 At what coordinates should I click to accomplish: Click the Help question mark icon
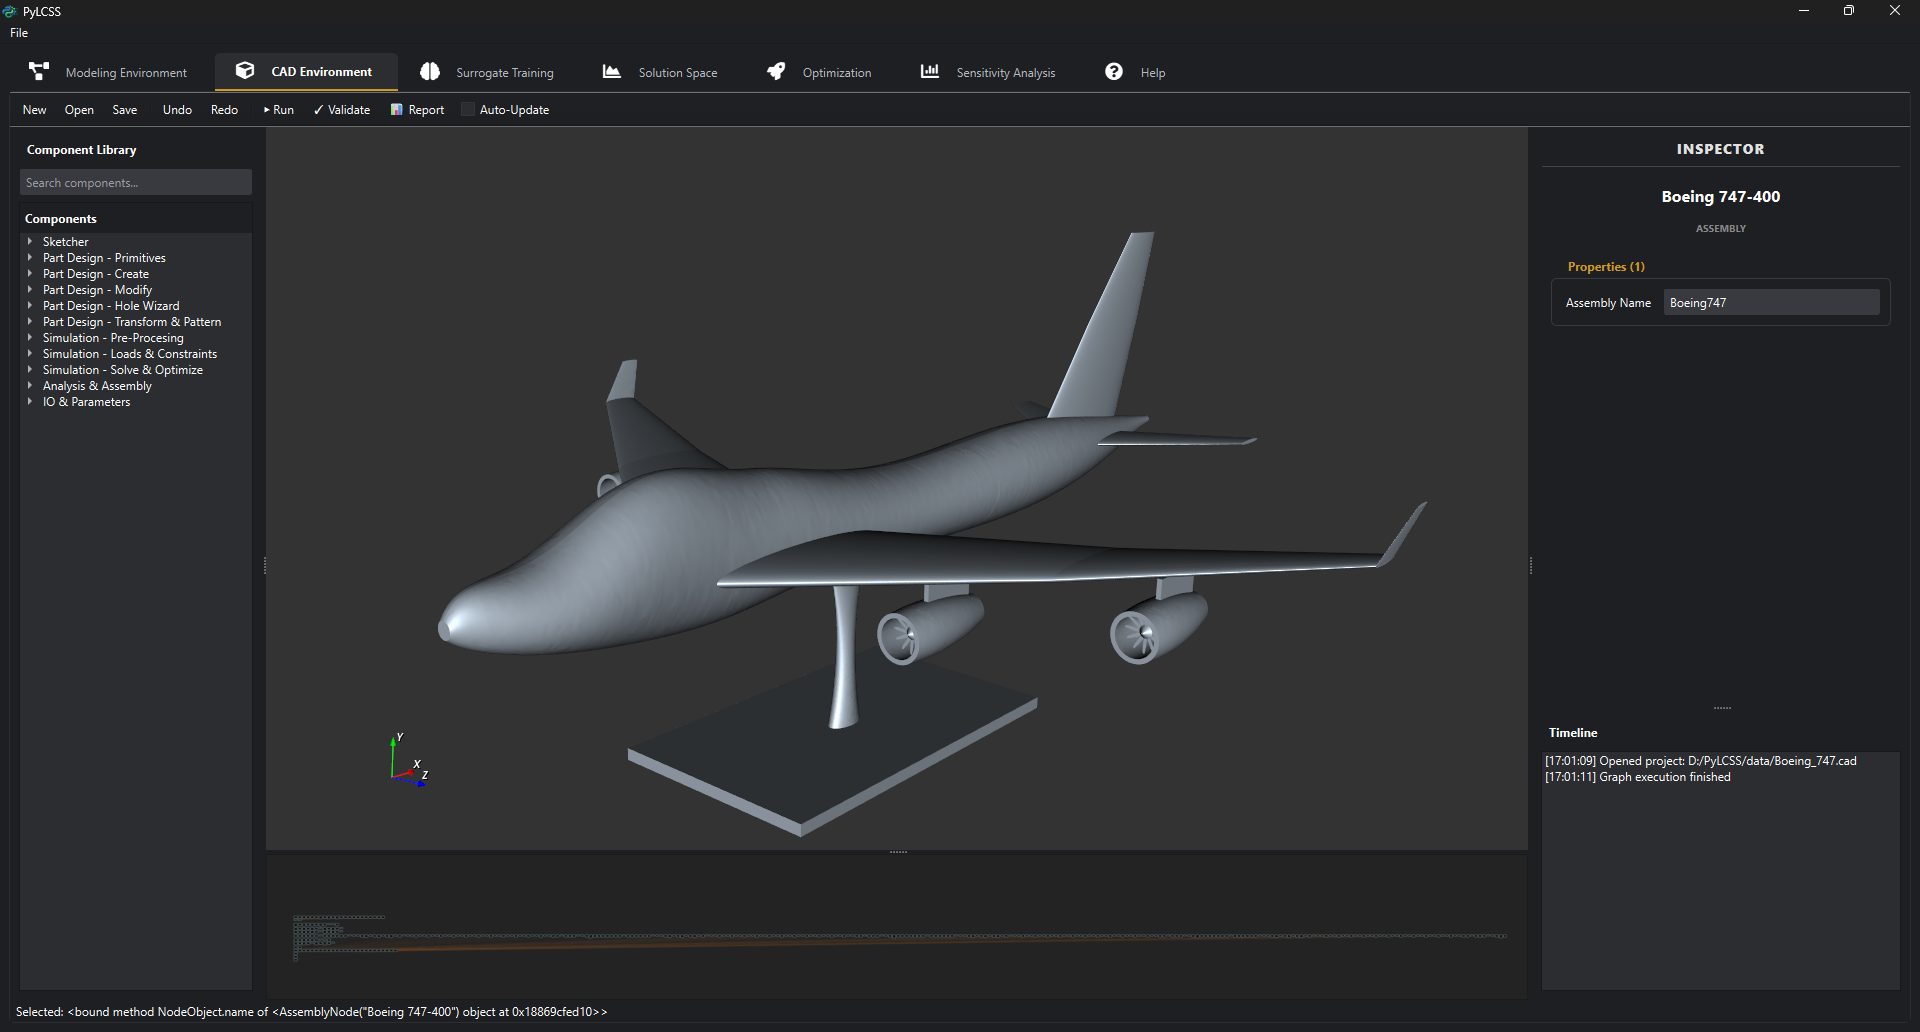click(1114, 72)
